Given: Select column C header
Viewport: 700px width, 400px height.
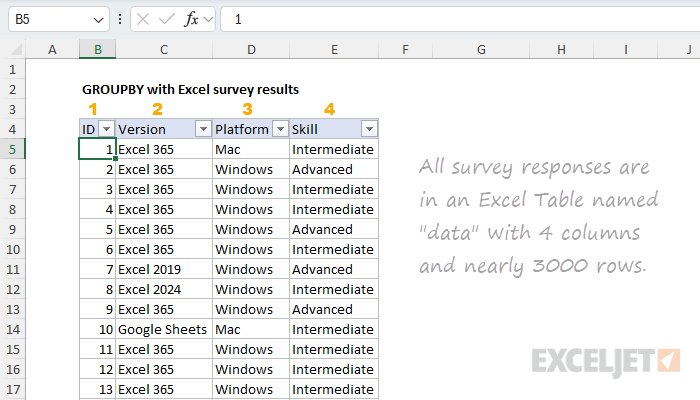Looking at the screenshot, I should pos(164,49).
